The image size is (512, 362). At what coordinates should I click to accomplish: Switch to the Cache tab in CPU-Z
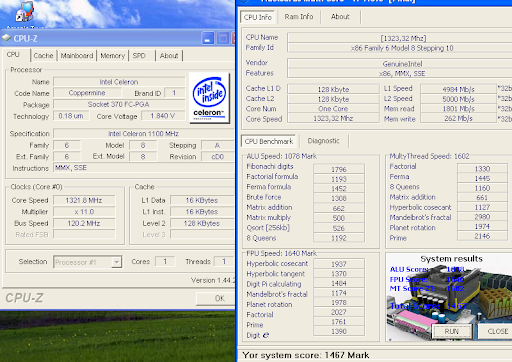click(43, 56)
